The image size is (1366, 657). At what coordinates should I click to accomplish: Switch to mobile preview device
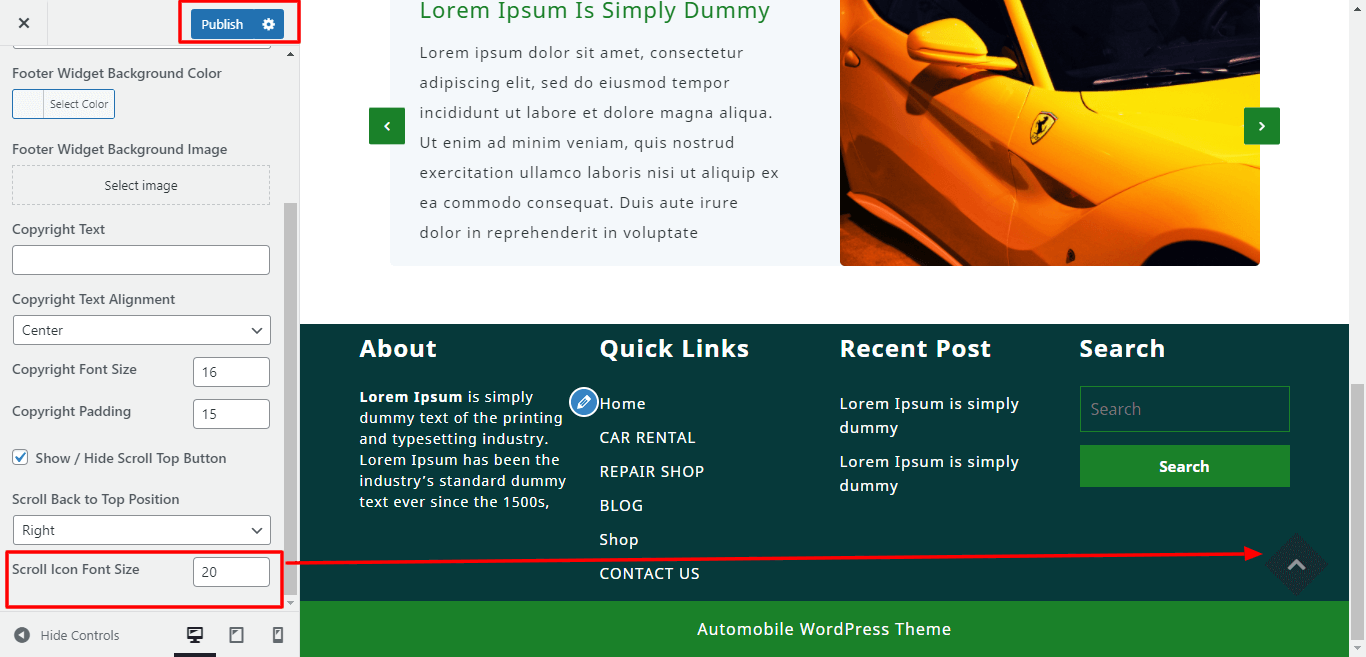pos(278,635)
